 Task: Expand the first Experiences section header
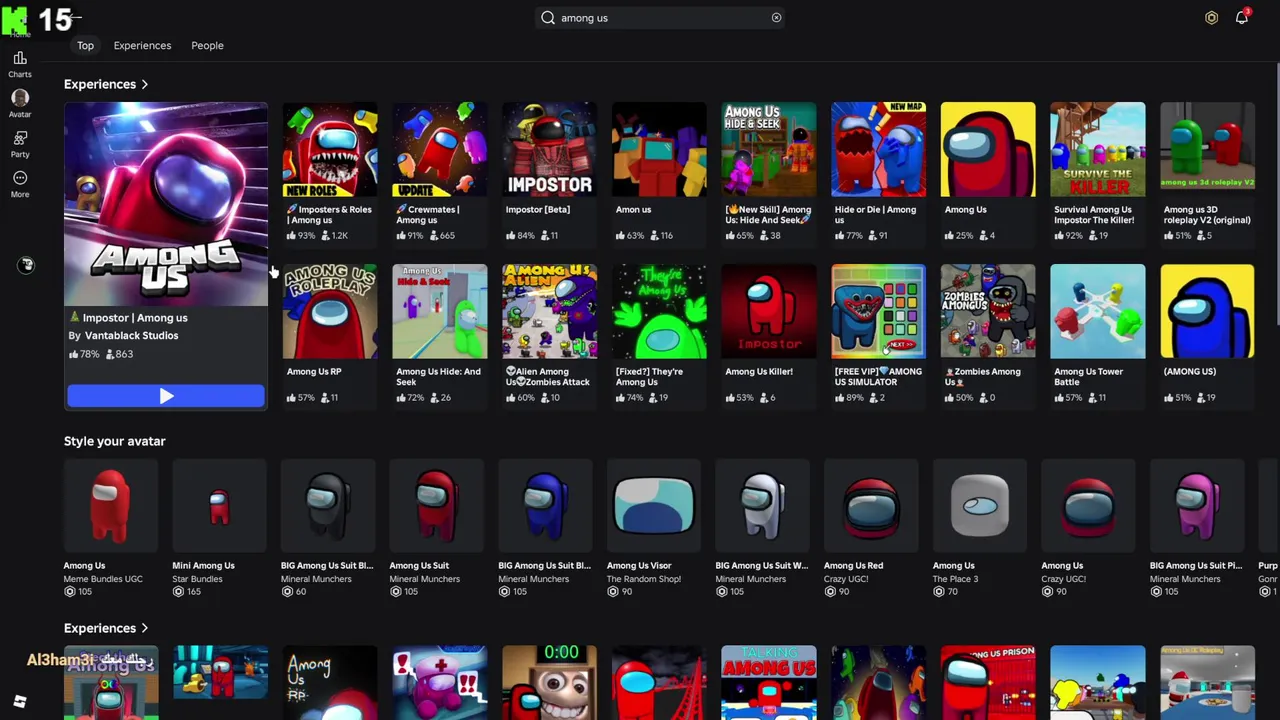tap(106, 84)
